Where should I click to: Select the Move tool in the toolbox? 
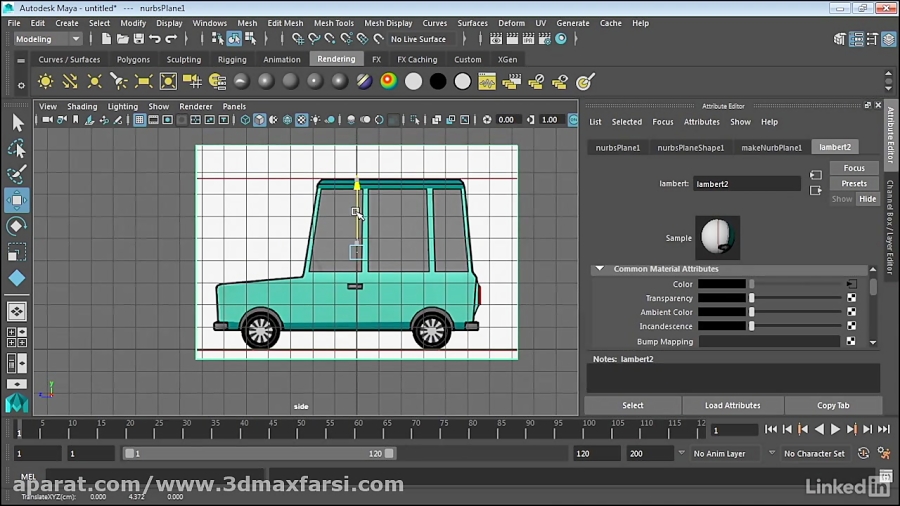point(17,200)
